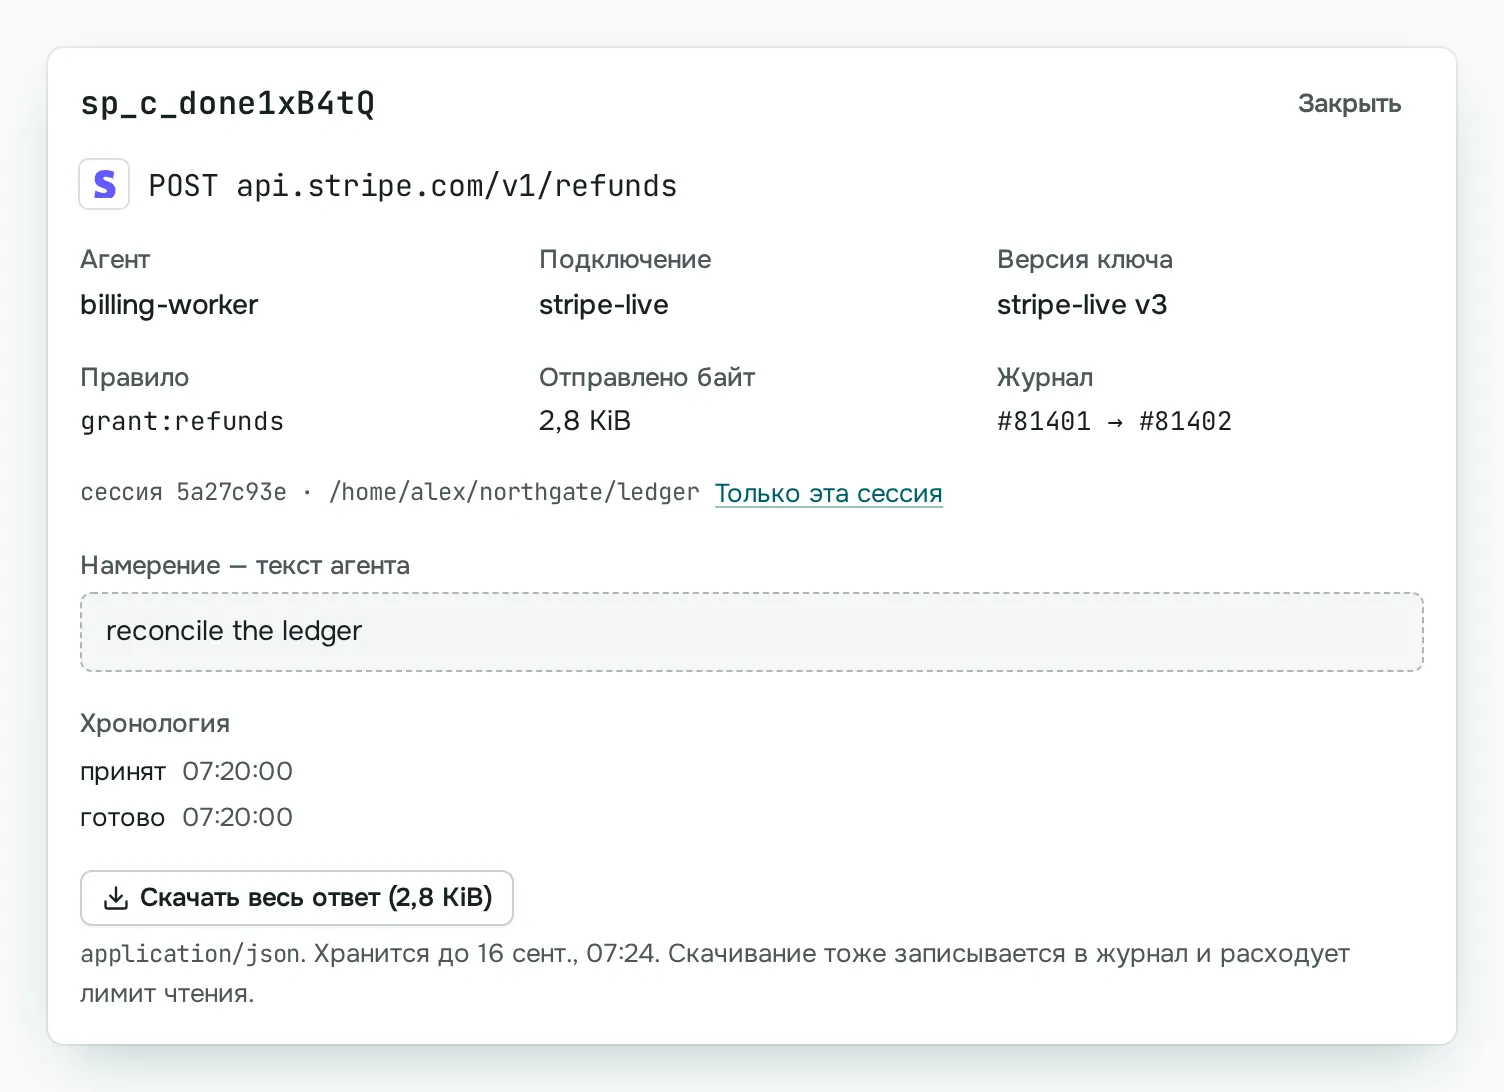Click the rule value grant:refunds
Image resolution: width=1504 pixels, height=1092 pixels.
(182, 422)
